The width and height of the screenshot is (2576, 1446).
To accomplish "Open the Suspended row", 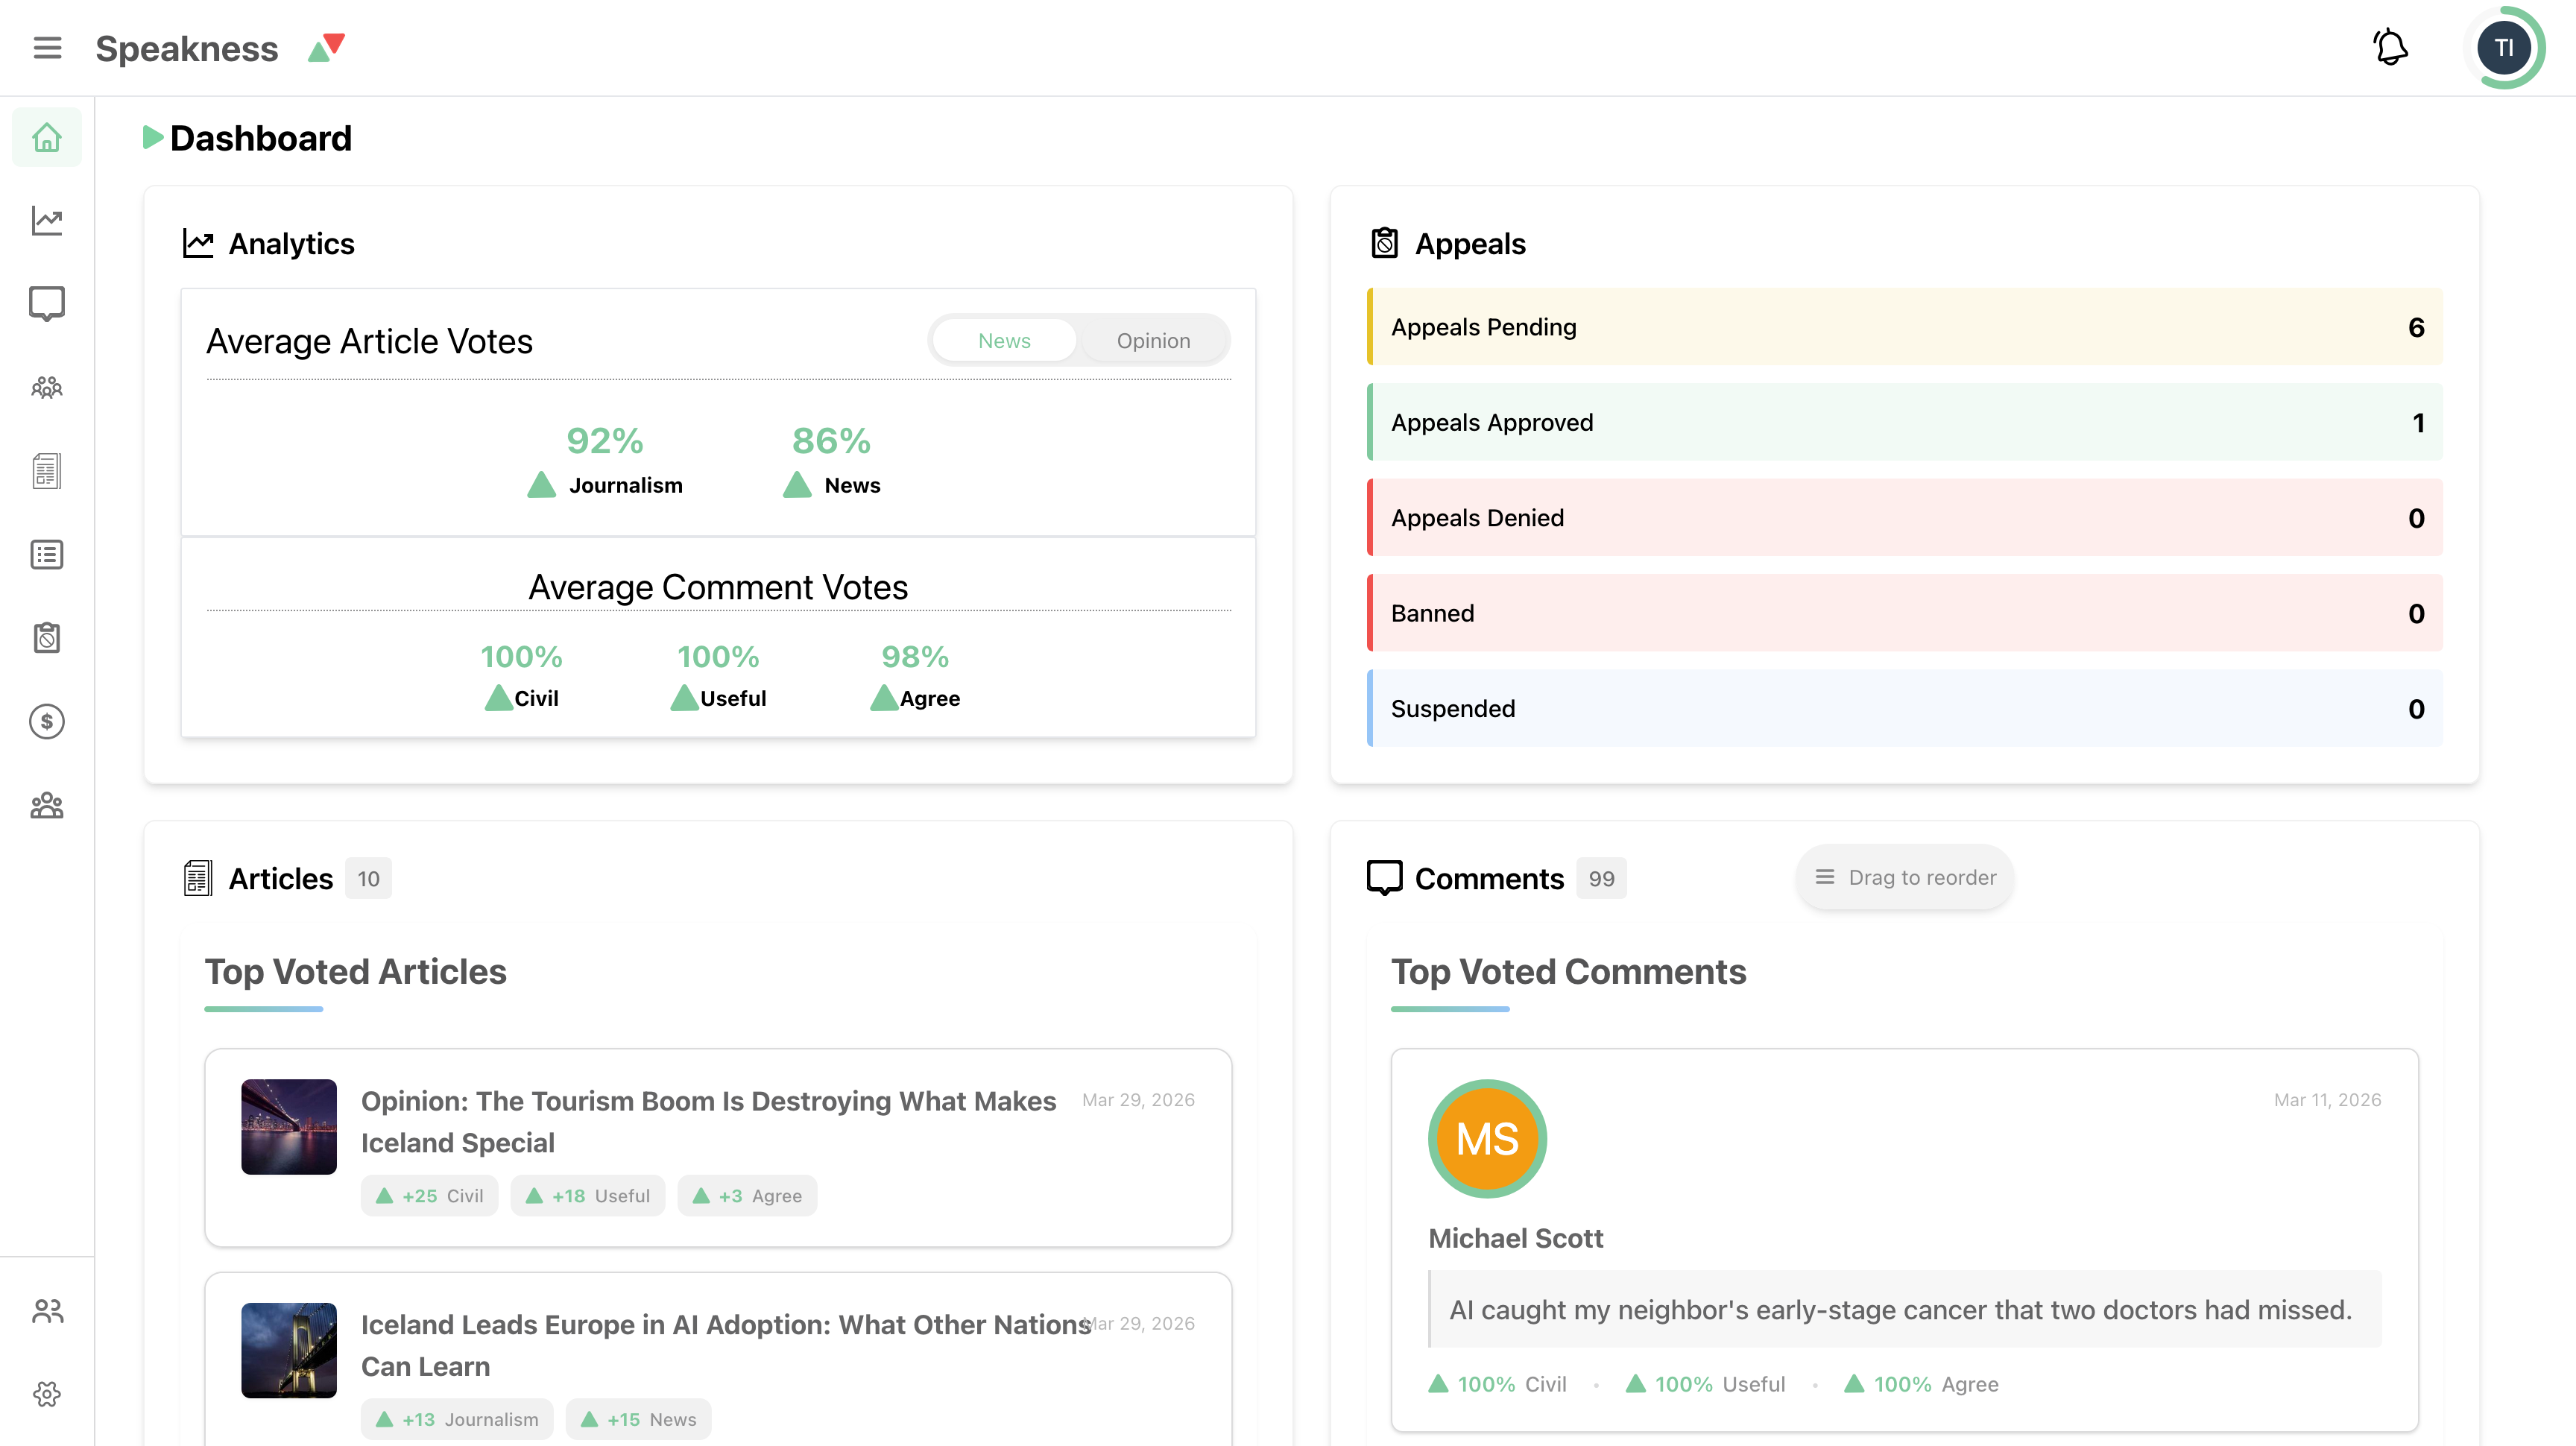I will tap(1904, 708).
